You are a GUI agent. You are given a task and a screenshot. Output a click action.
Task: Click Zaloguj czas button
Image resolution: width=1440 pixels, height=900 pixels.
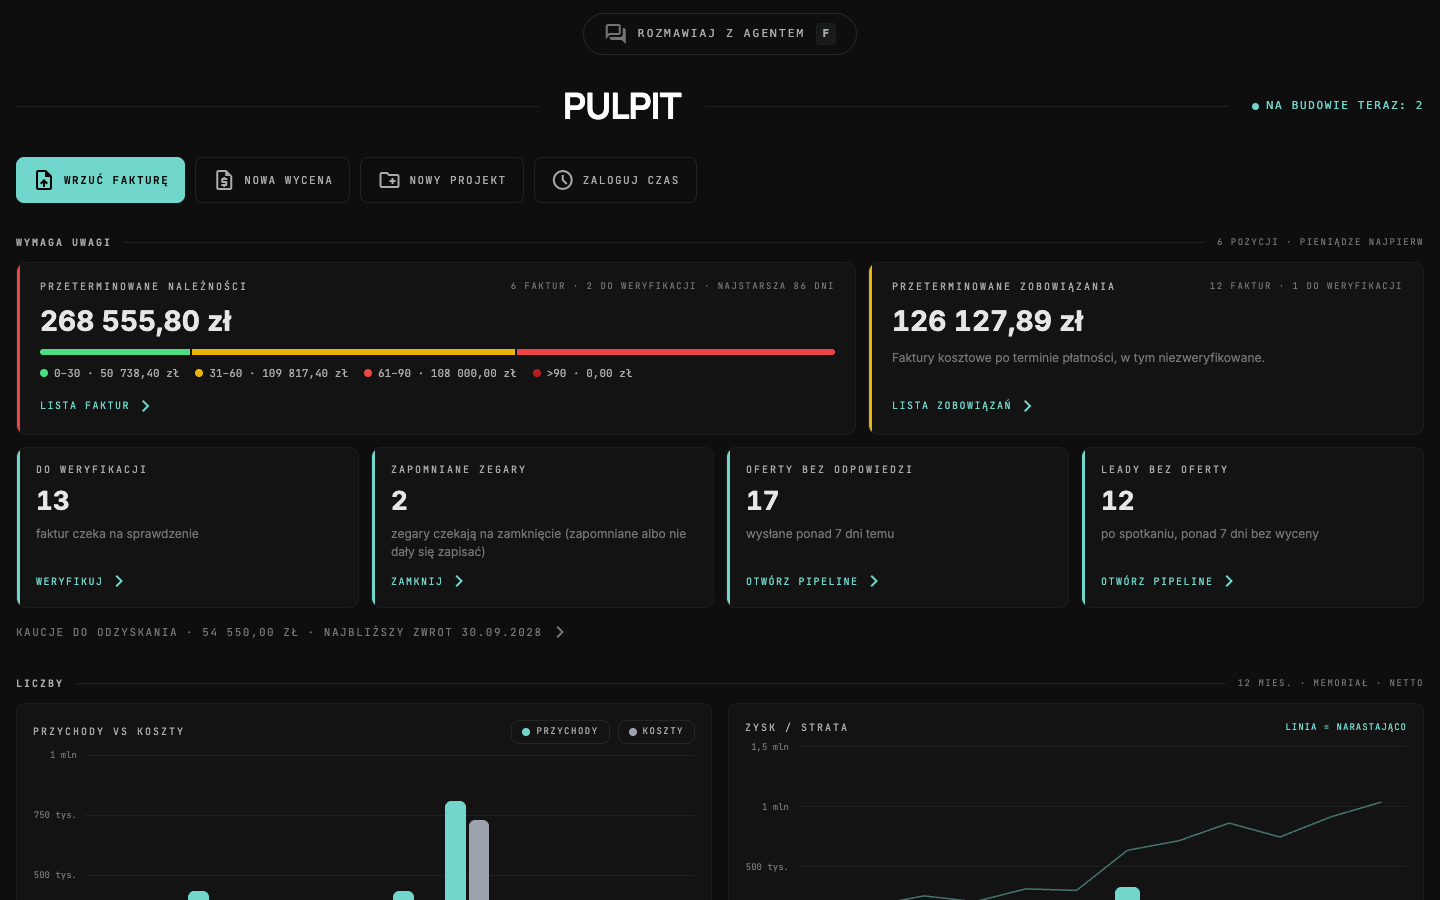[615, 180]
